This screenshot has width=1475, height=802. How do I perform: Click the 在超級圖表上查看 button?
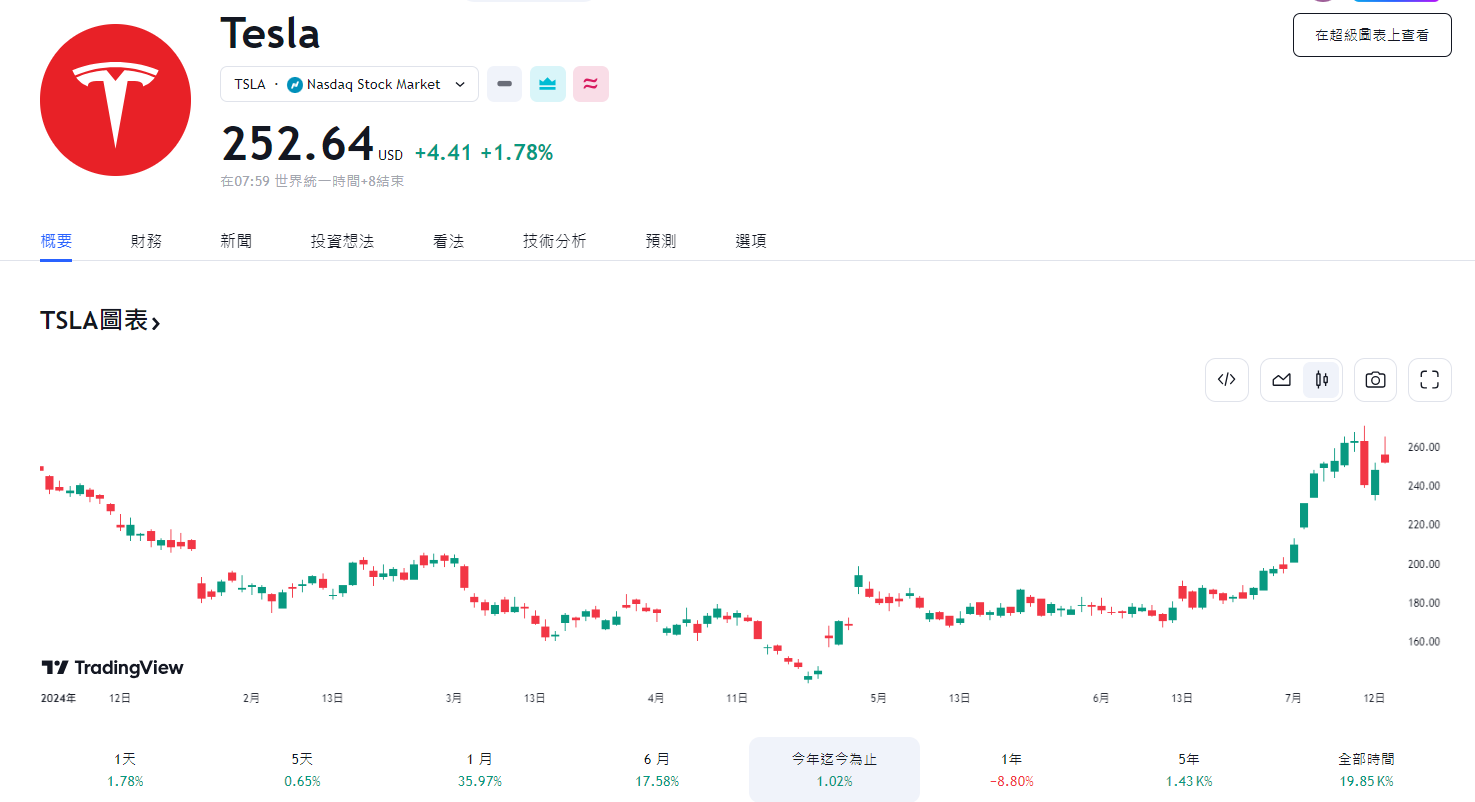(x=1371, y=35)
